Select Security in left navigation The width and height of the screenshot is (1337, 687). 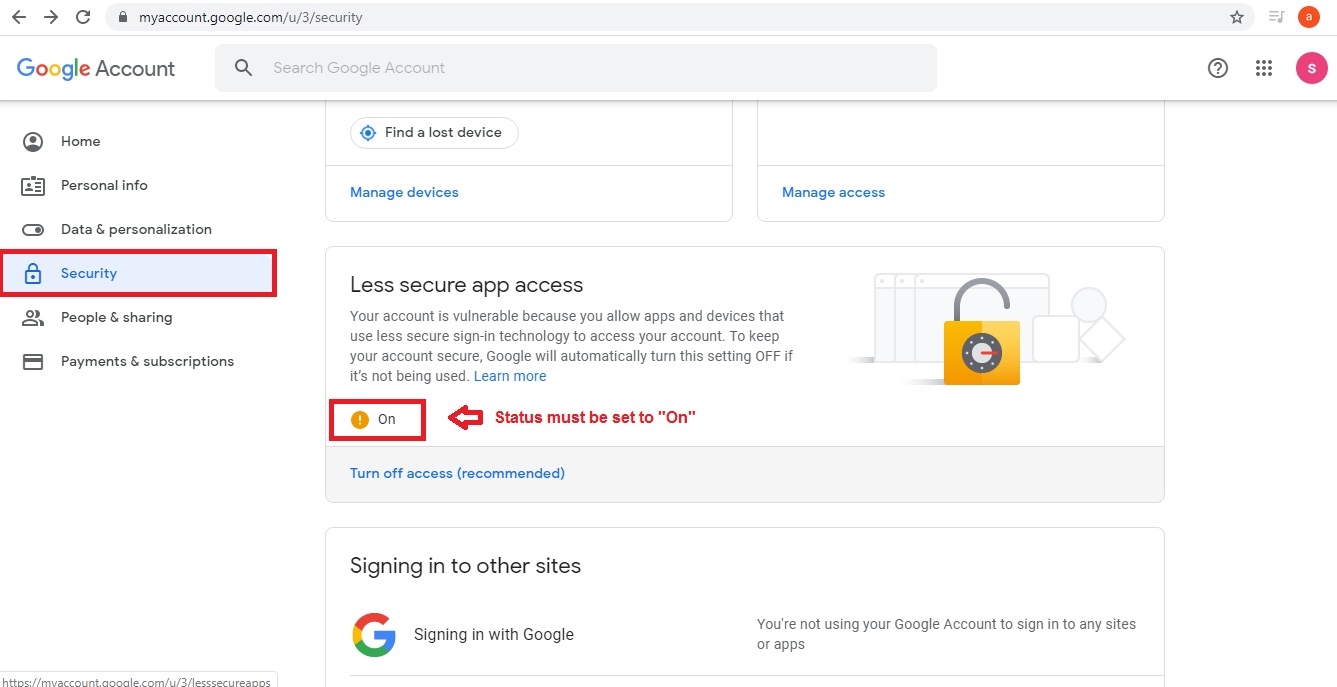(x=89, y=273)
